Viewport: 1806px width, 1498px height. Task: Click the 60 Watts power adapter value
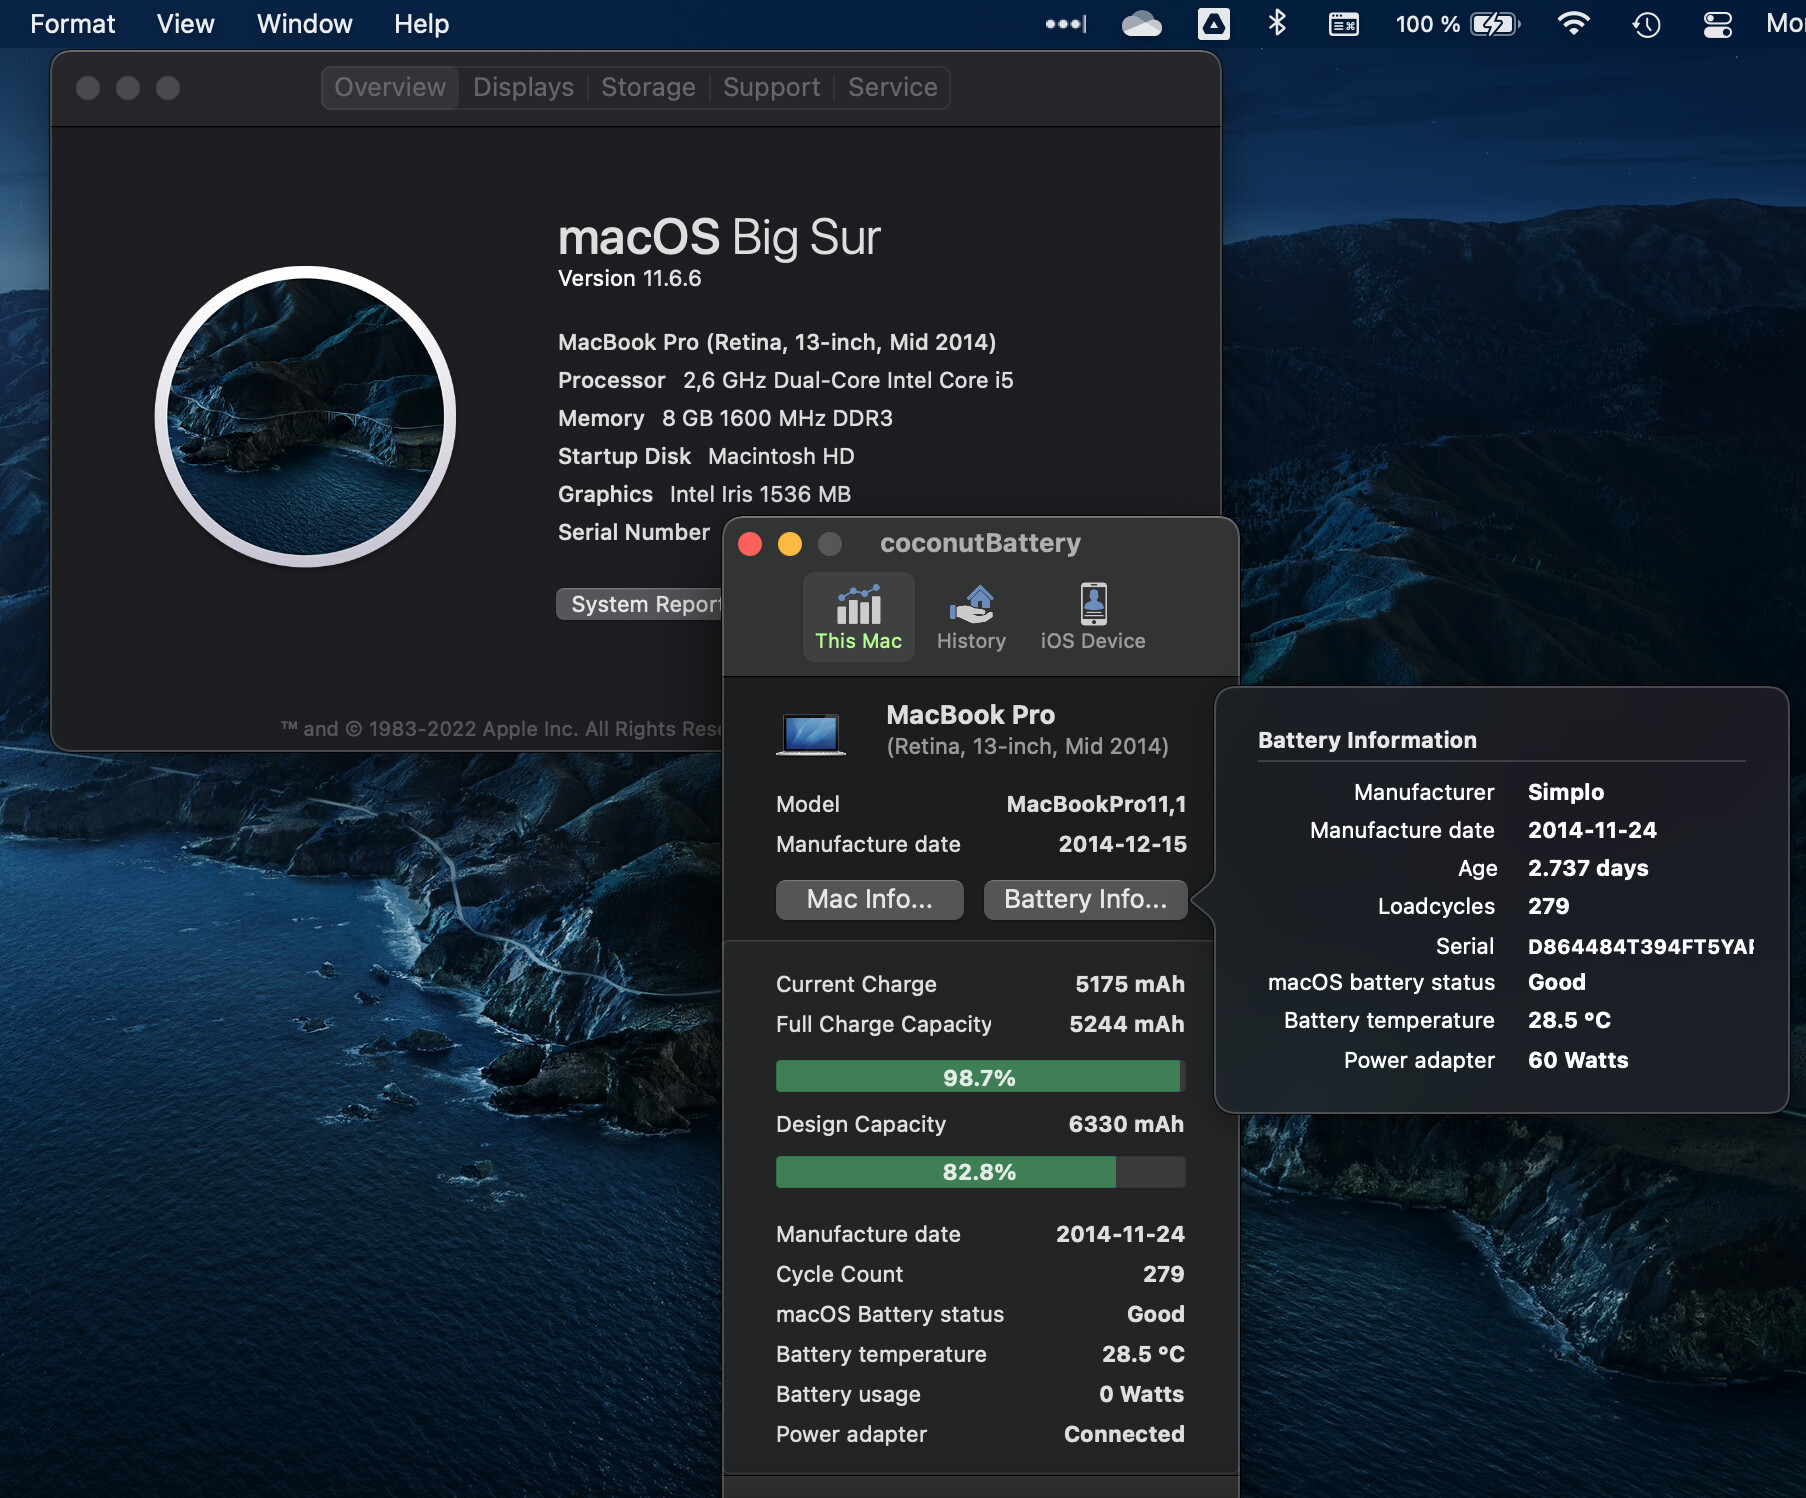tap(1577, 1060)
